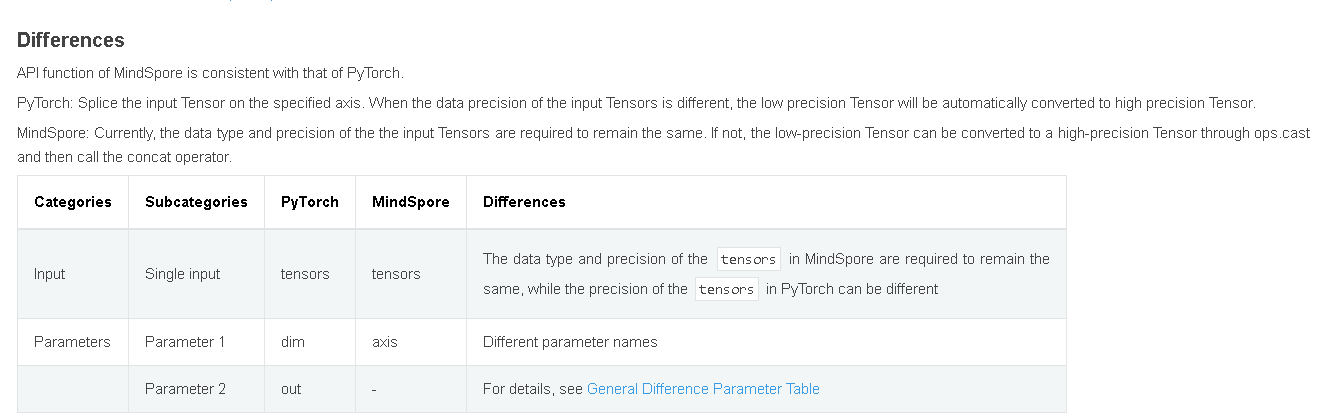Click the Subcategories column header
1332x417 pixels.
(x=196, y=202)
